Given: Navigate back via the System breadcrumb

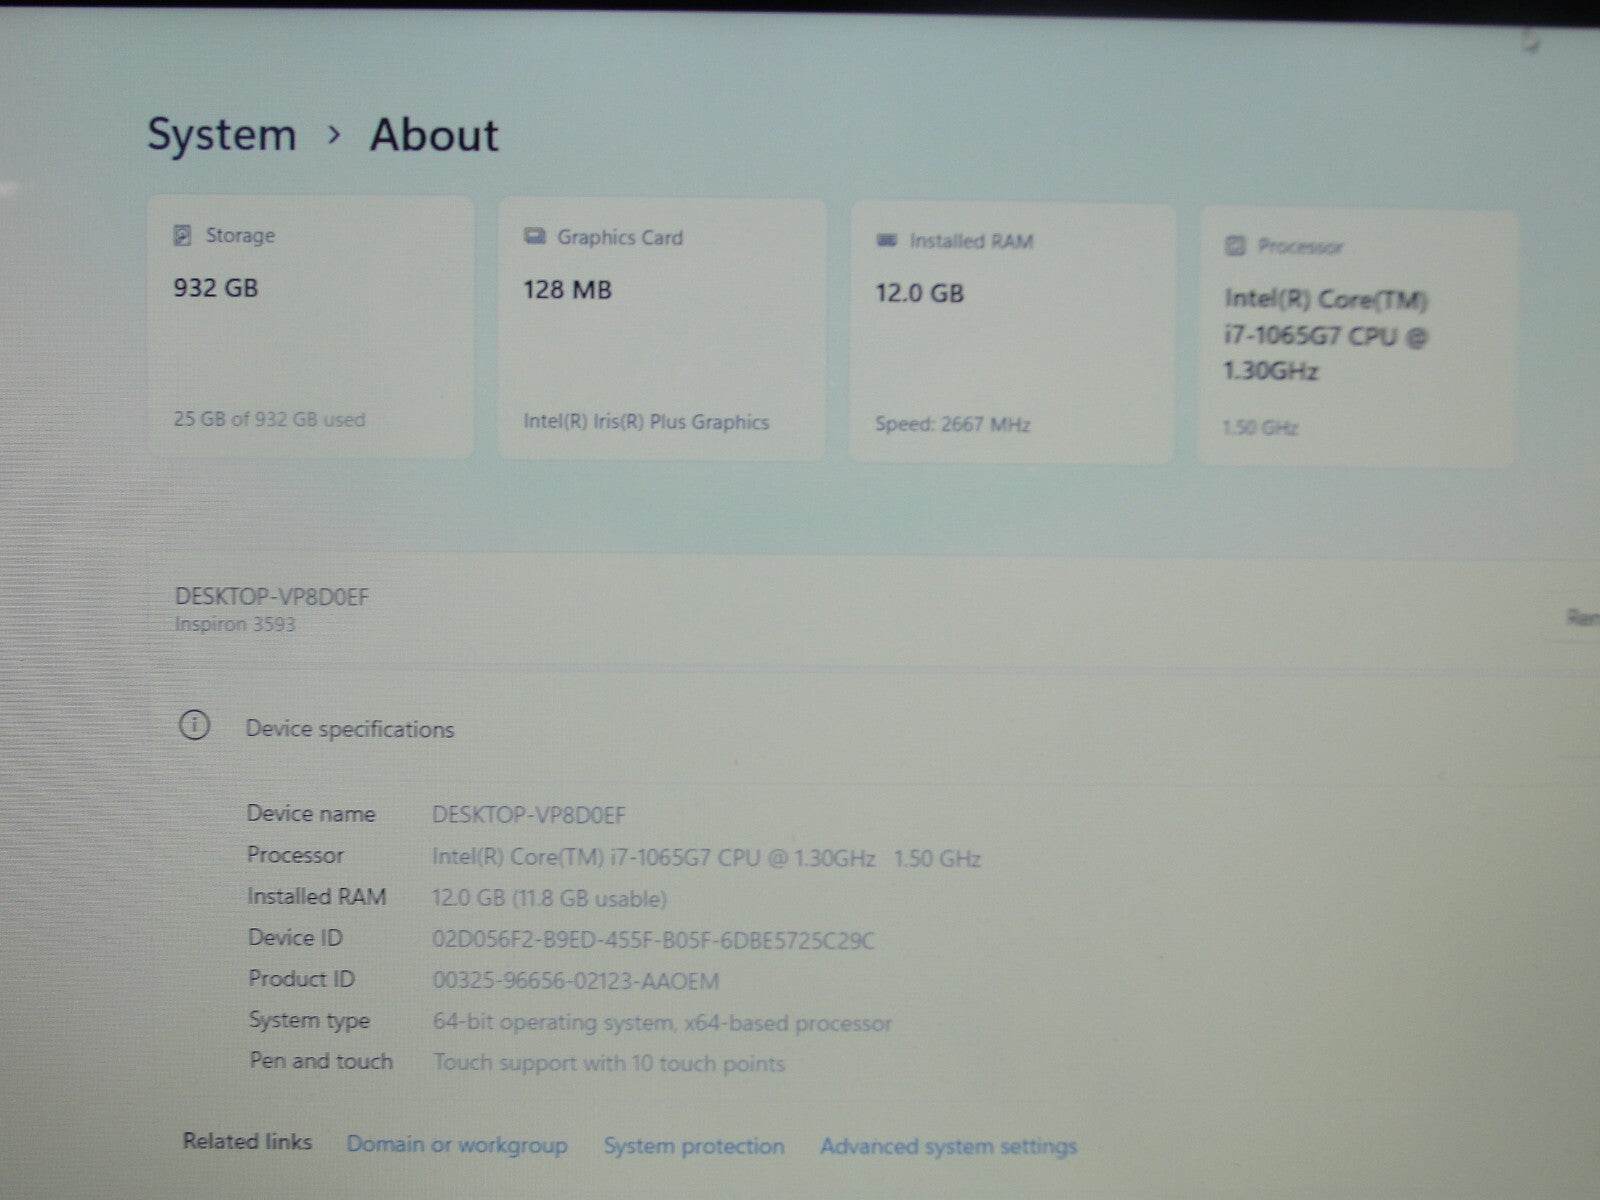Looking at the screenshot, I should click(222, 133).
